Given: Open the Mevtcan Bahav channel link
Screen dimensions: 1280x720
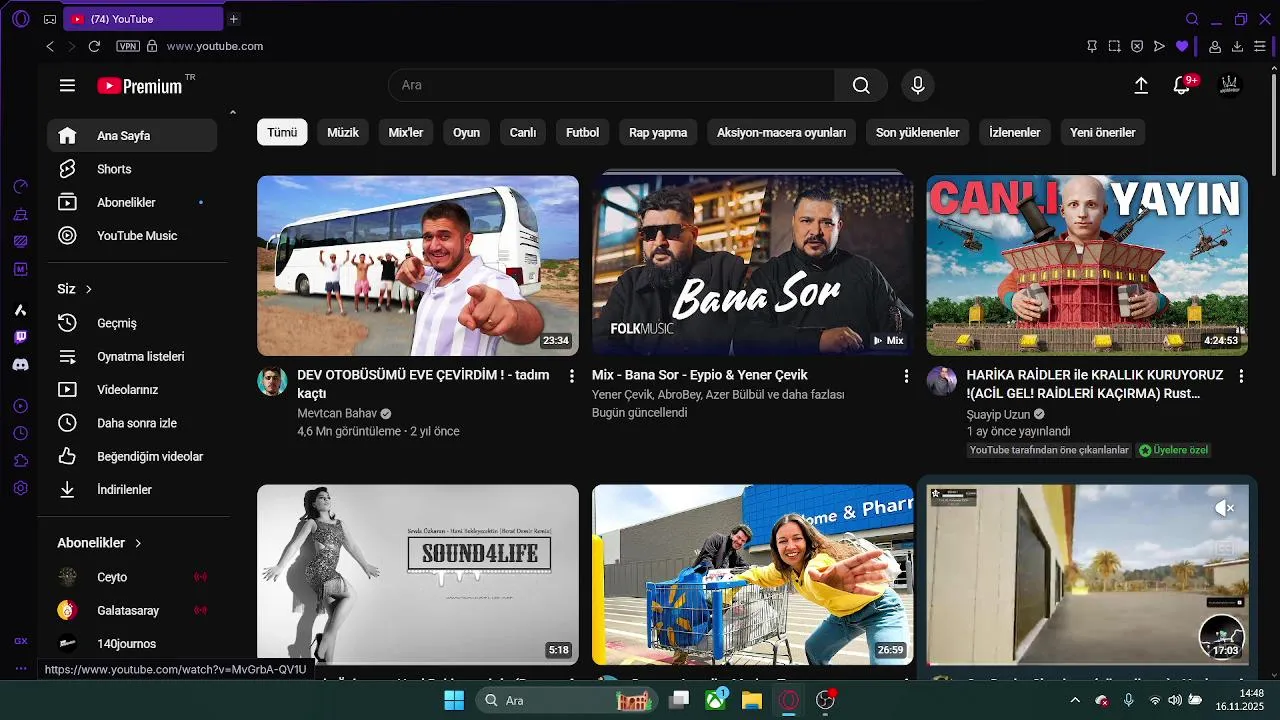Looking at the screenshot, I should point(335,413).
